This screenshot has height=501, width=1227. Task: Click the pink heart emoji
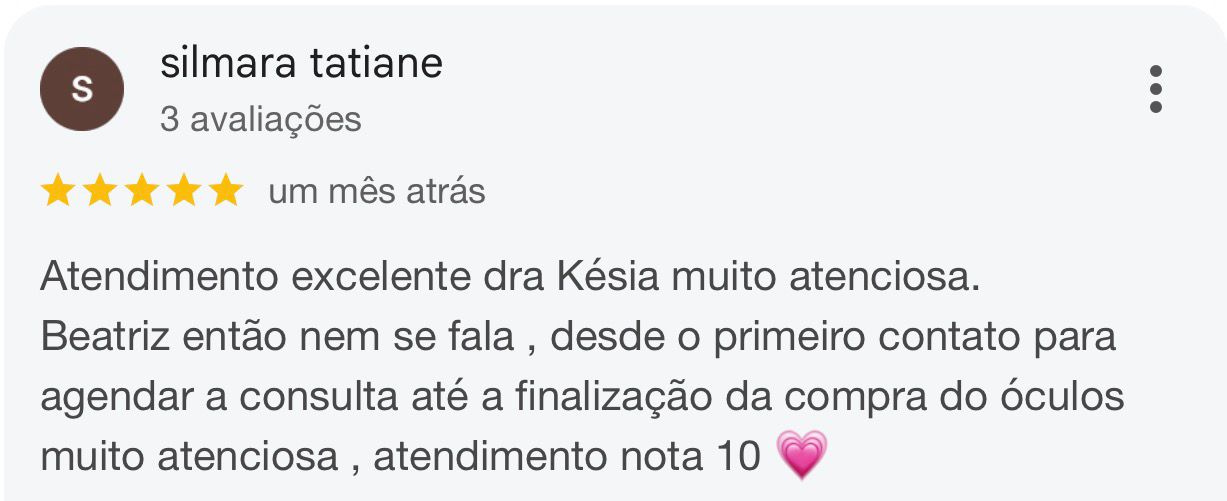click(802, 455)
